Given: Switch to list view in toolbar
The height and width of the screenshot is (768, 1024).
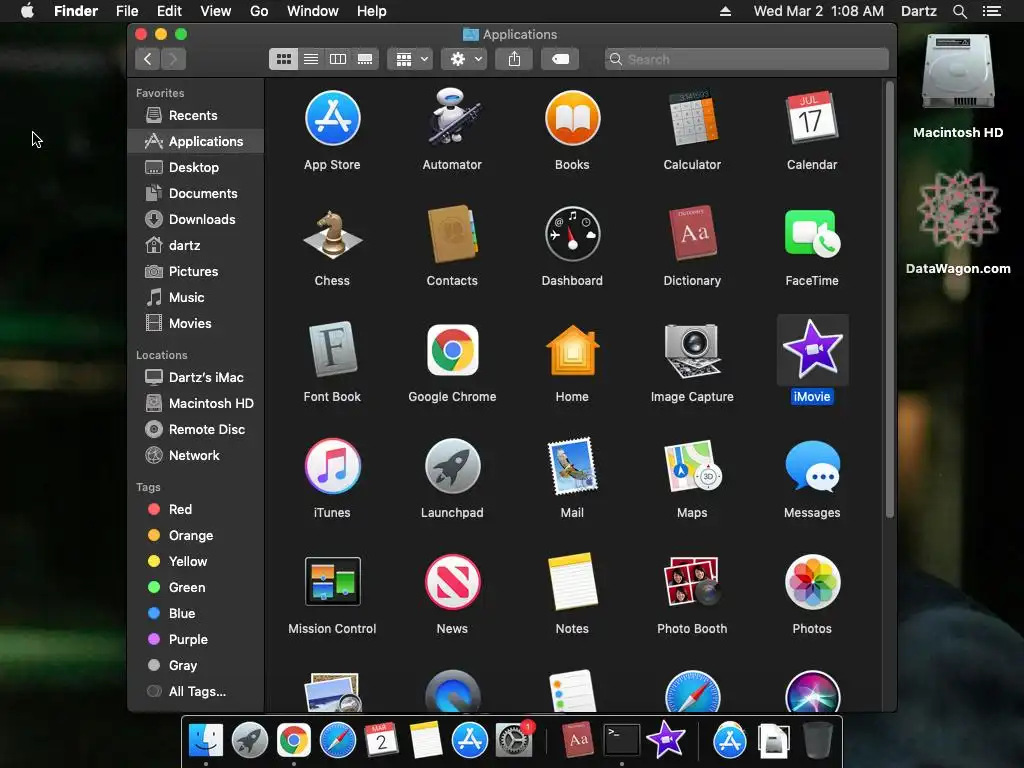Looking at the screenshot, I should coord(311,59).
